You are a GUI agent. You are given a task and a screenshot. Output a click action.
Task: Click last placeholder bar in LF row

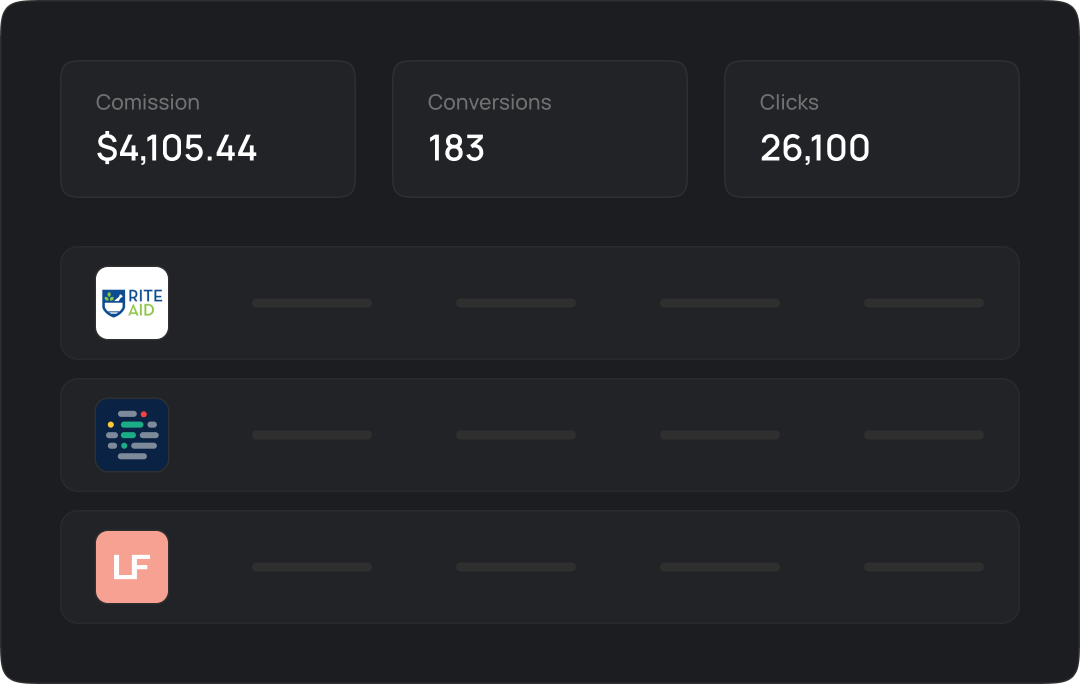click(x=924, y=567)
